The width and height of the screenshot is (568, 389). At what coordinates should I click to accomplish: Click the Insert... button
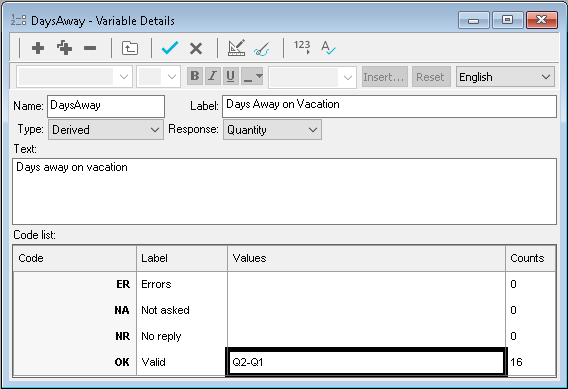pos(385,77)
